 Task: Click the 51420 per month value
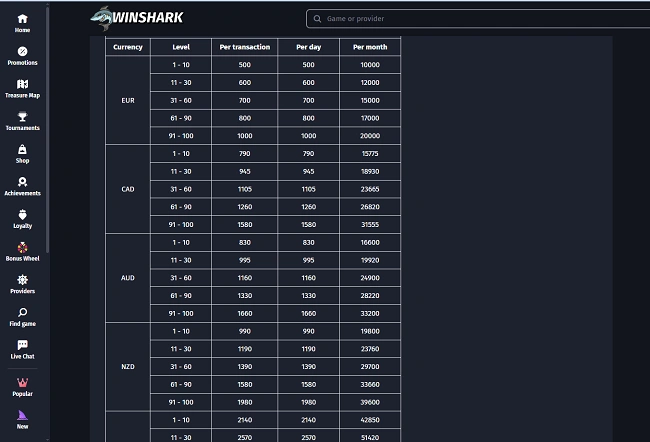click(370, 437)
